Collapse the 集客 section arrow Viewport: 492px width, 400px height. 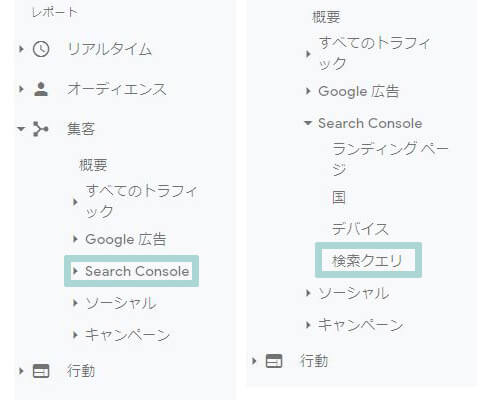pos(21,129)
